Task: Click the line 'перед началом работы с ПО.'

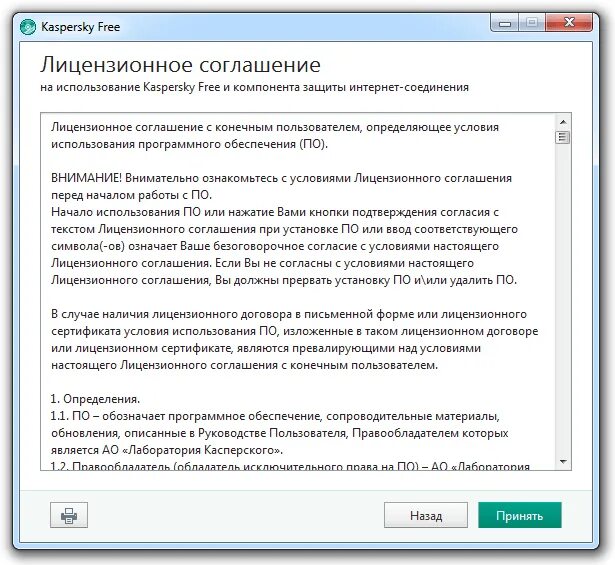Action: (x=131, y=195)
